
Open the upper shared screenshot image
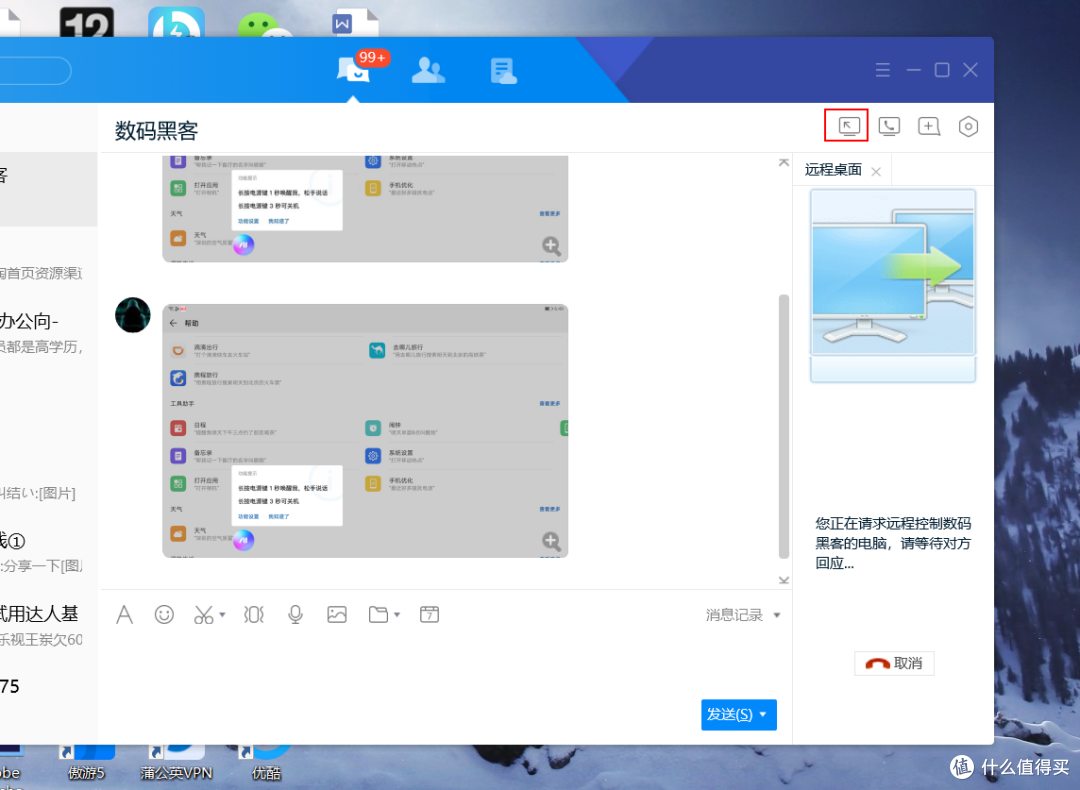click(x=365, y=209)
